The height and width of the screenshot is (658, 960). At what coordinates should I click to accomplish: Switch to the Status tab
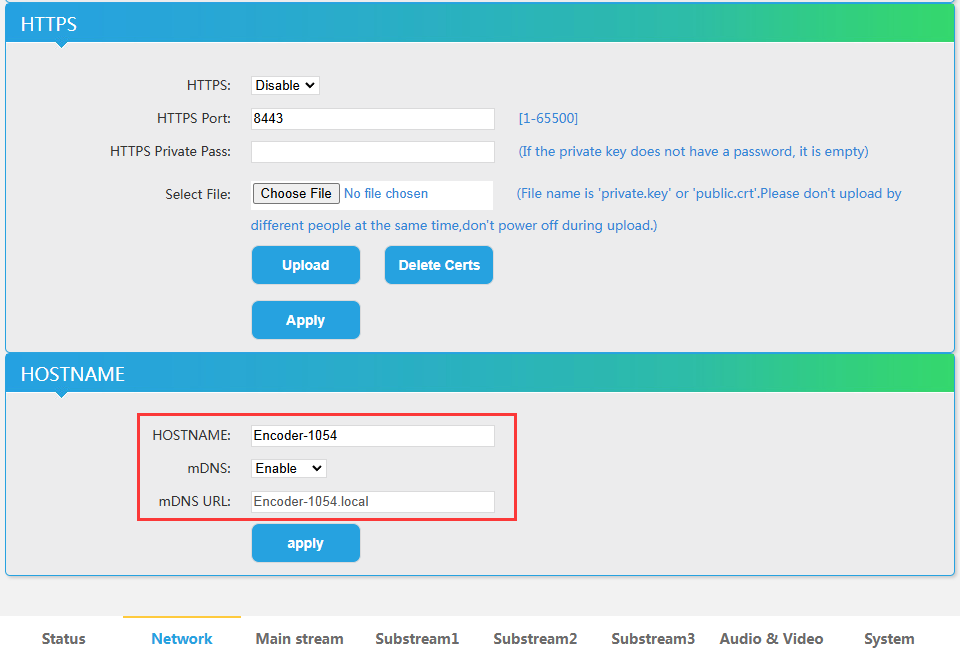[x=63, y=638]
